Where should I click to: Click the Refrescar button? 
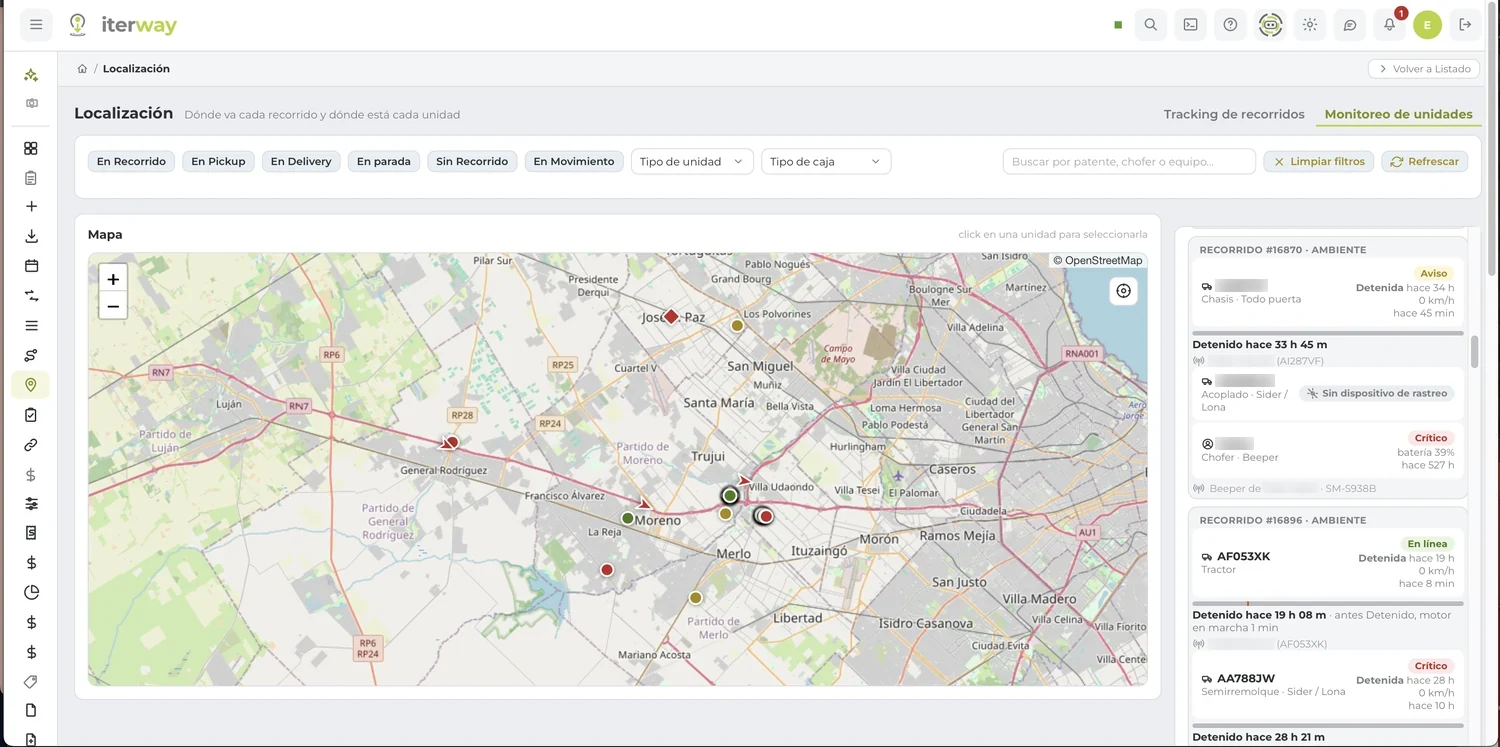(1424, 161)
